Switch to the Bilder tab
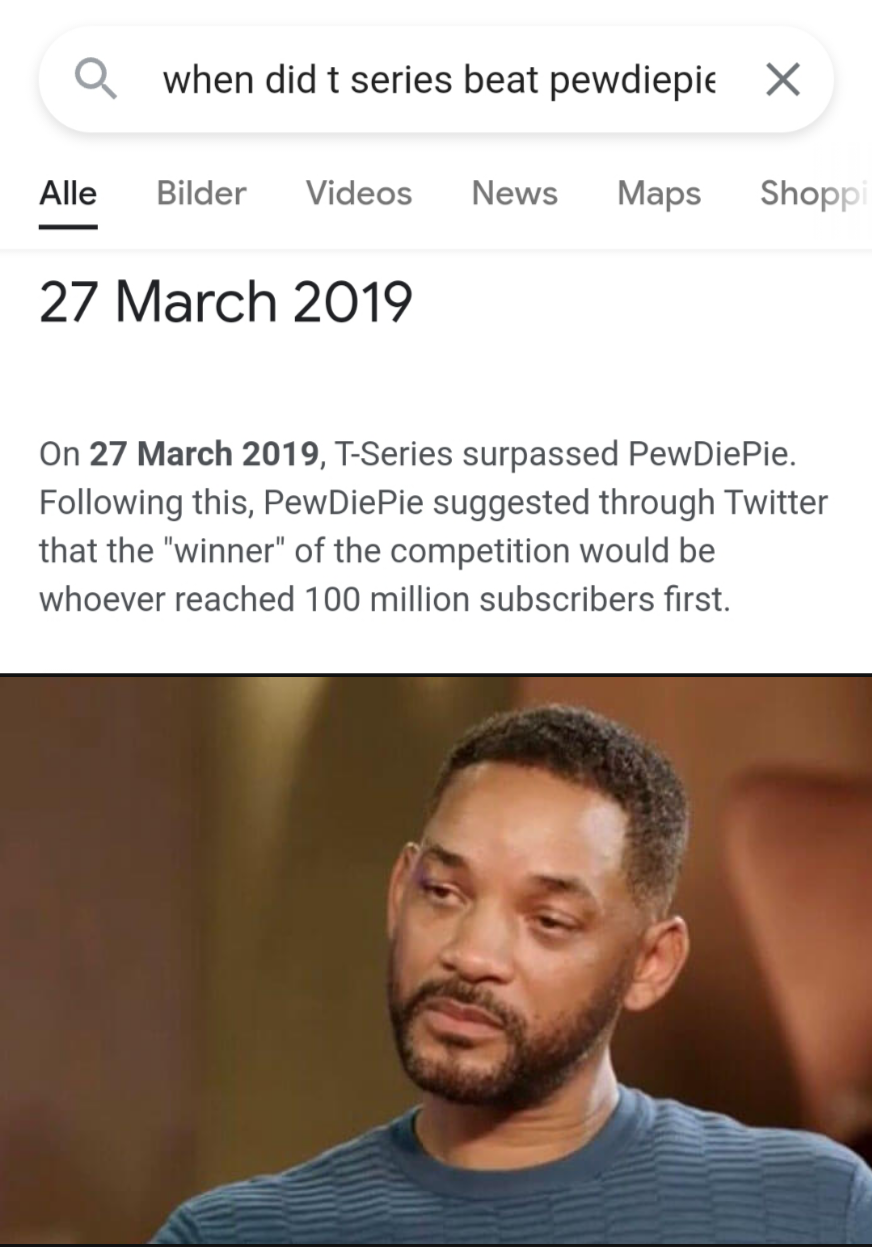The width and height of the screenshot is (872, 1247). pos(201,192)
